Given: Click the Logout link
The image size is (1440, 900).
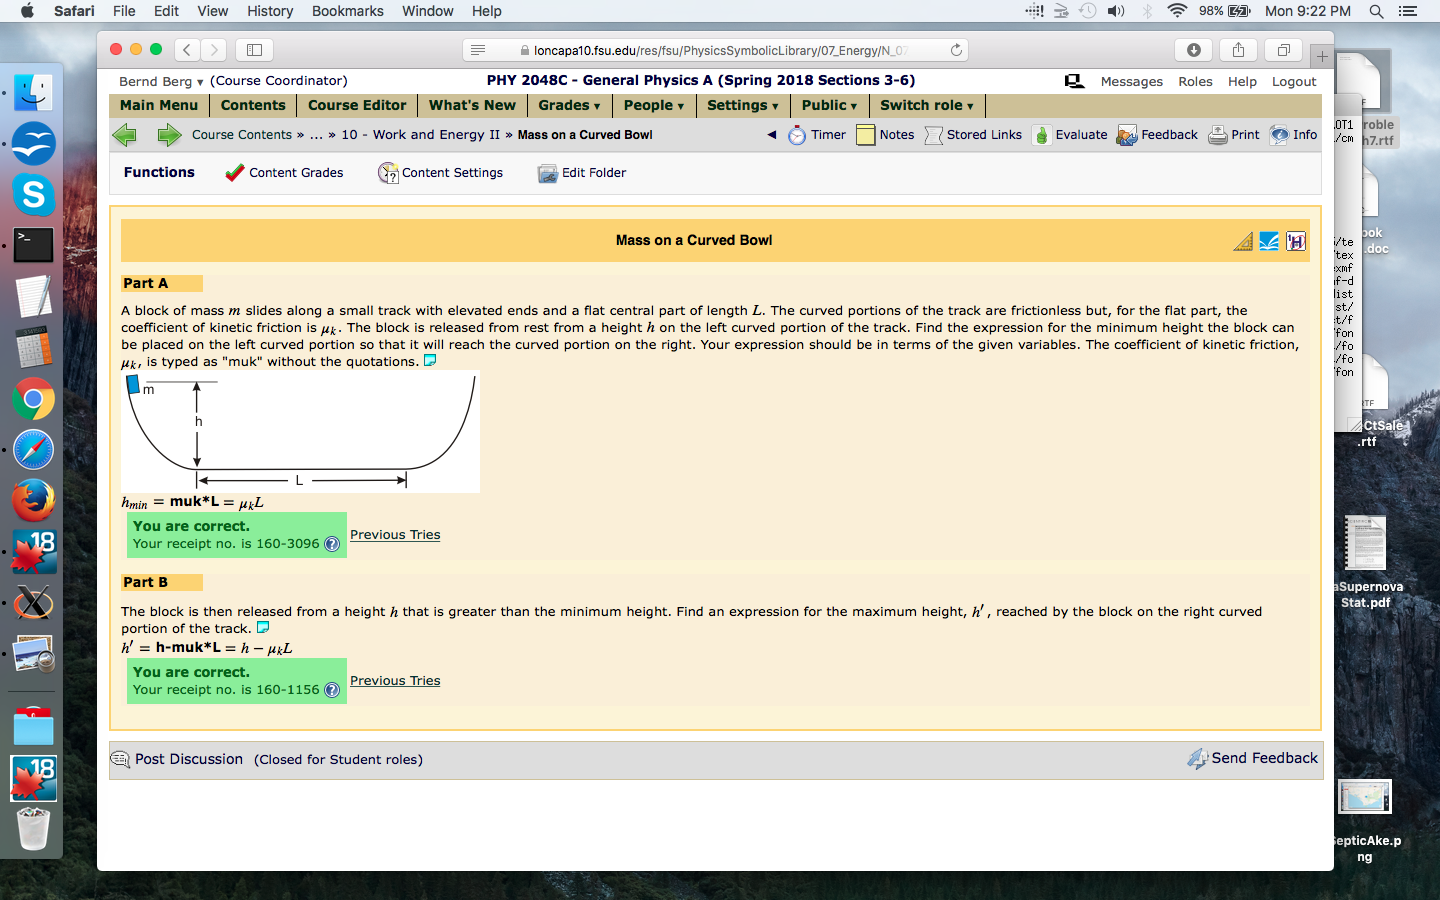Looking at the screenshot, I should tap(1294, 82).
